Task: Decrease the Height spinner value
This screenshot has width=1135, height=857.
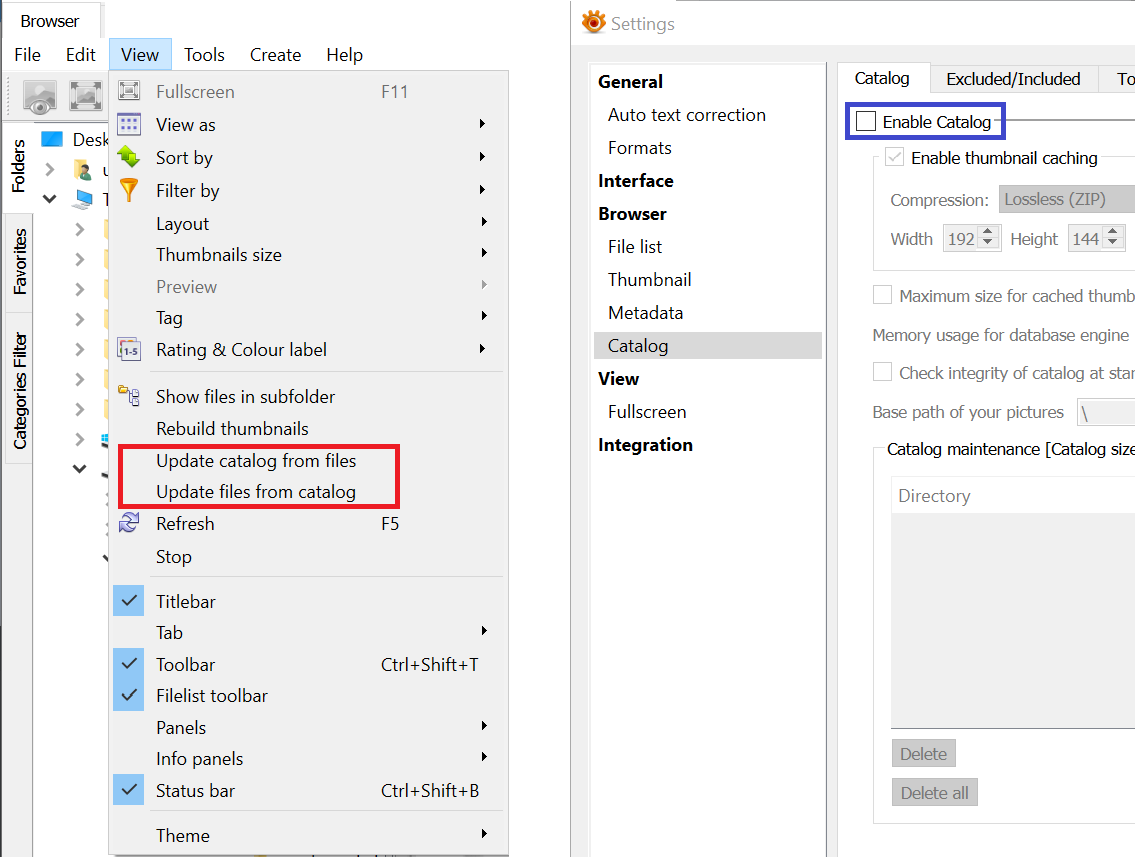Action: [x=1113, y=243]
